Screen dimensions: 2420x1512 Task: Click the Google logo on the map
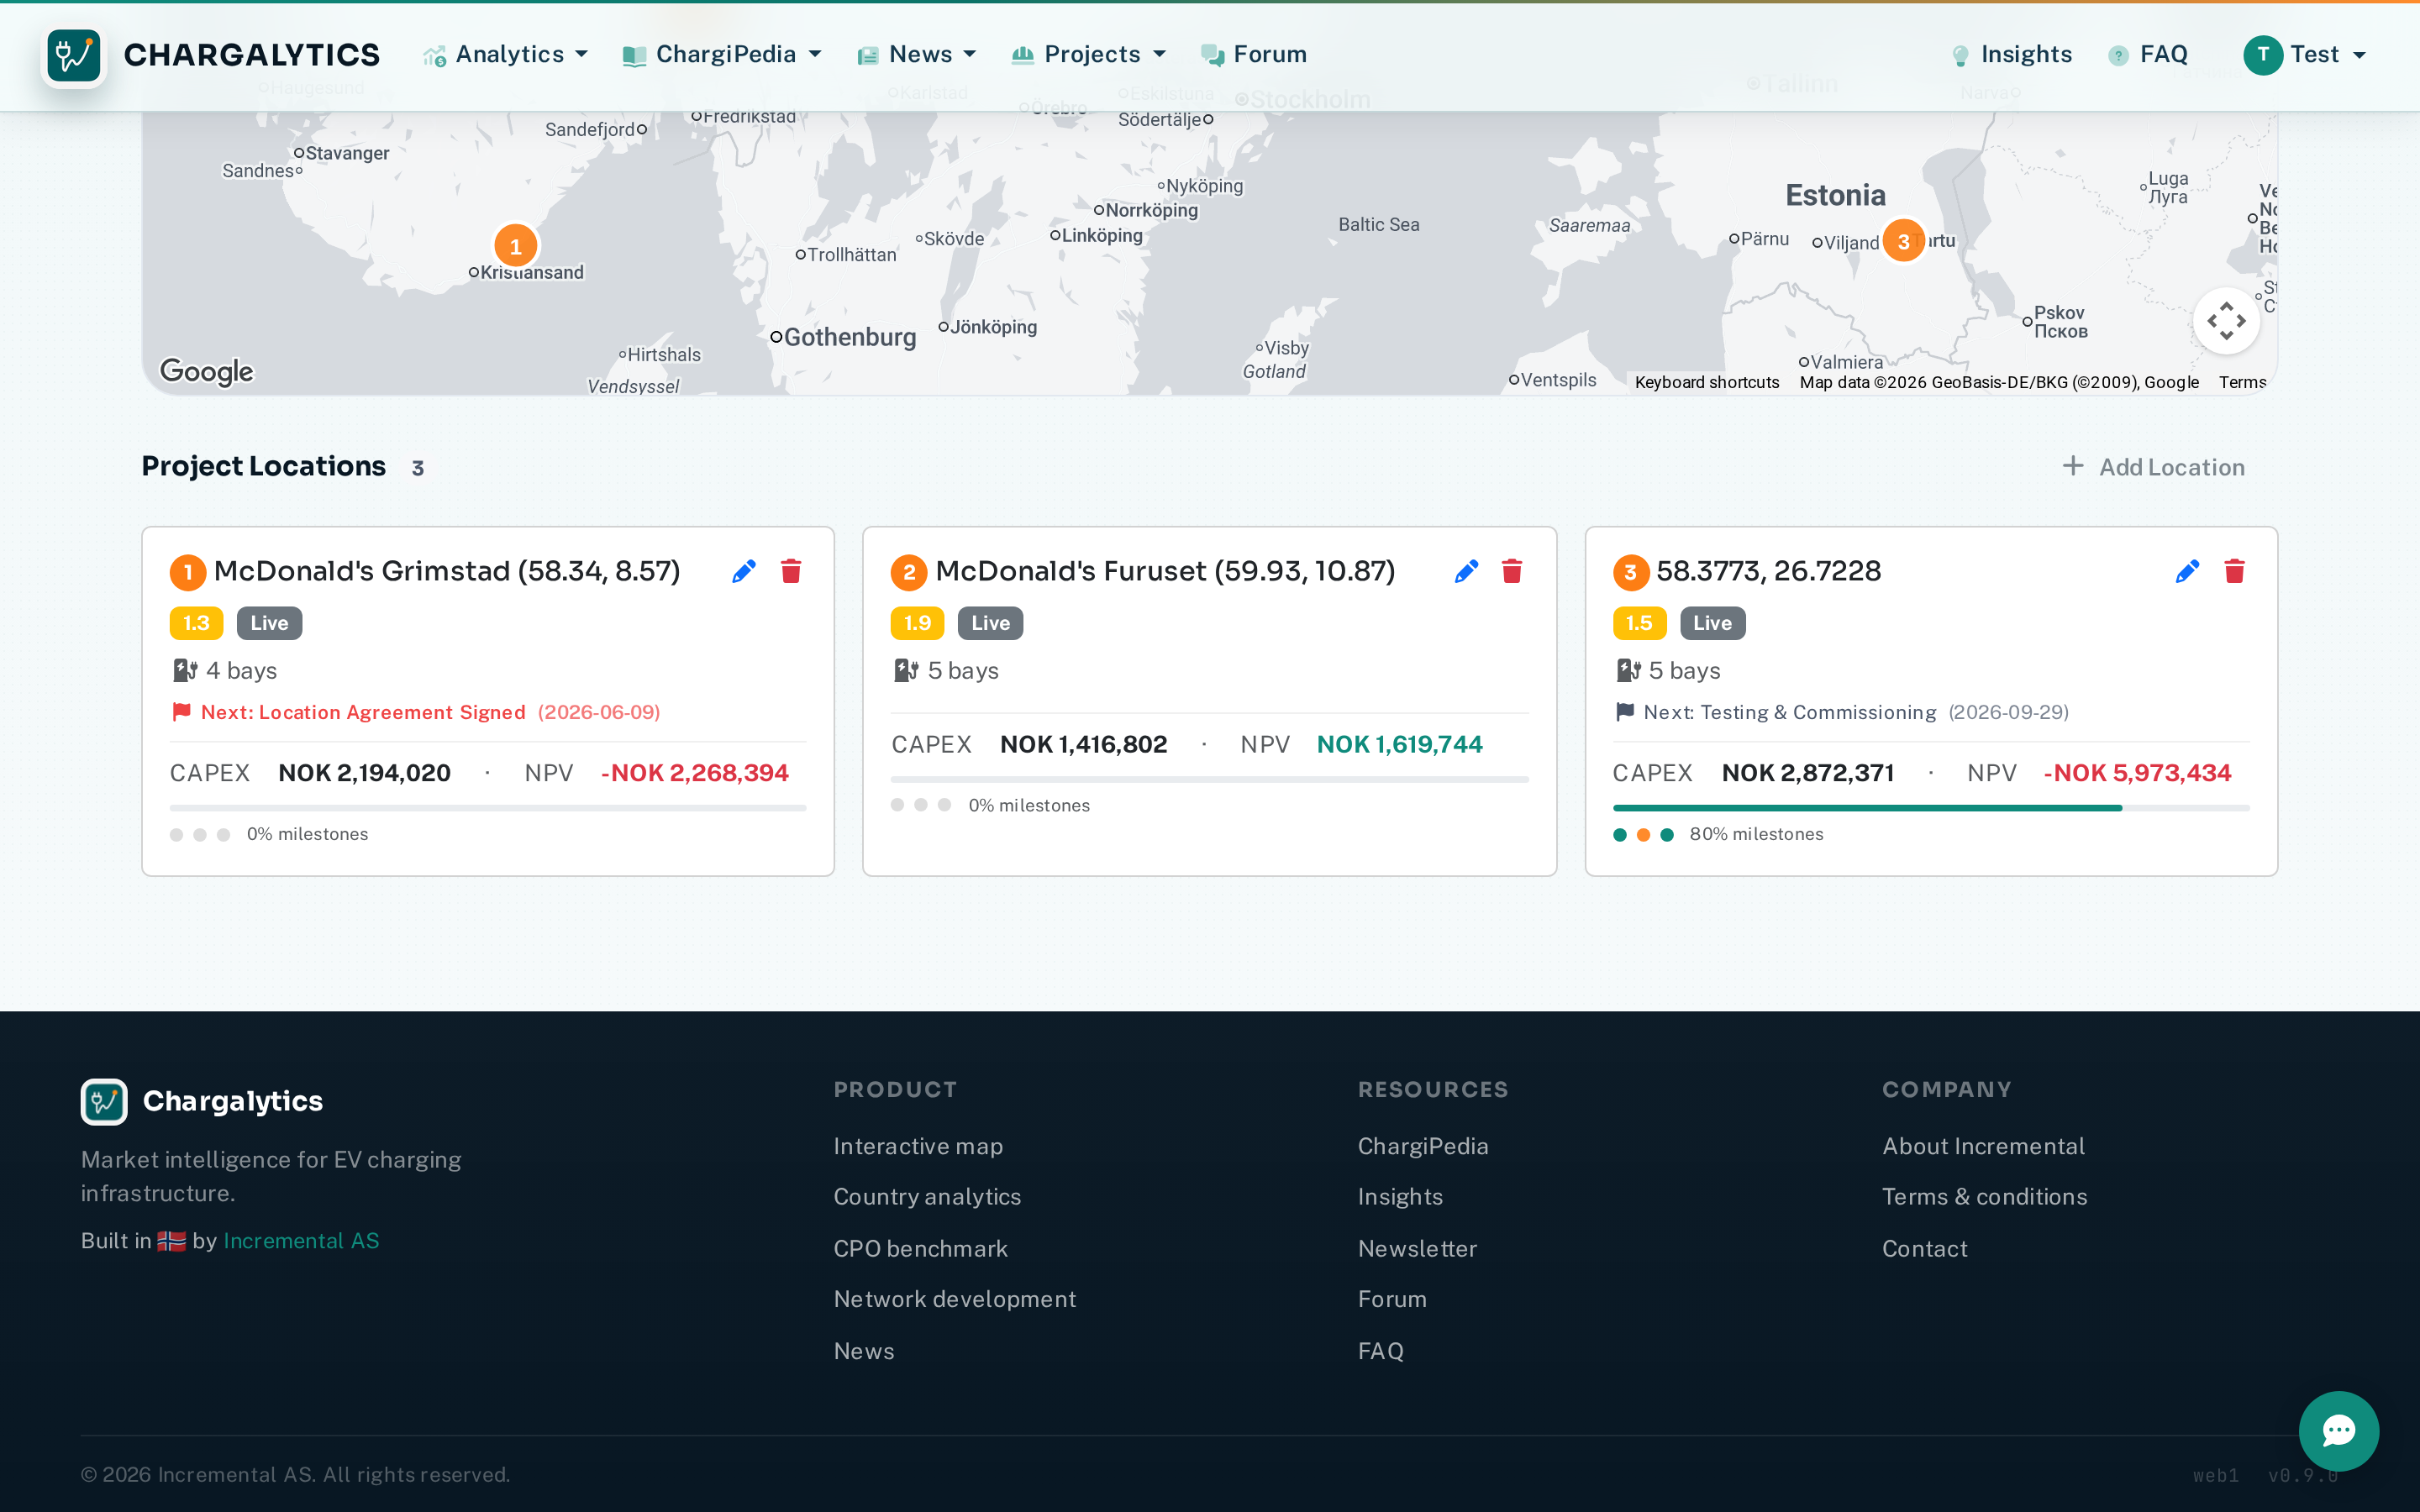[x=207, y=371]
